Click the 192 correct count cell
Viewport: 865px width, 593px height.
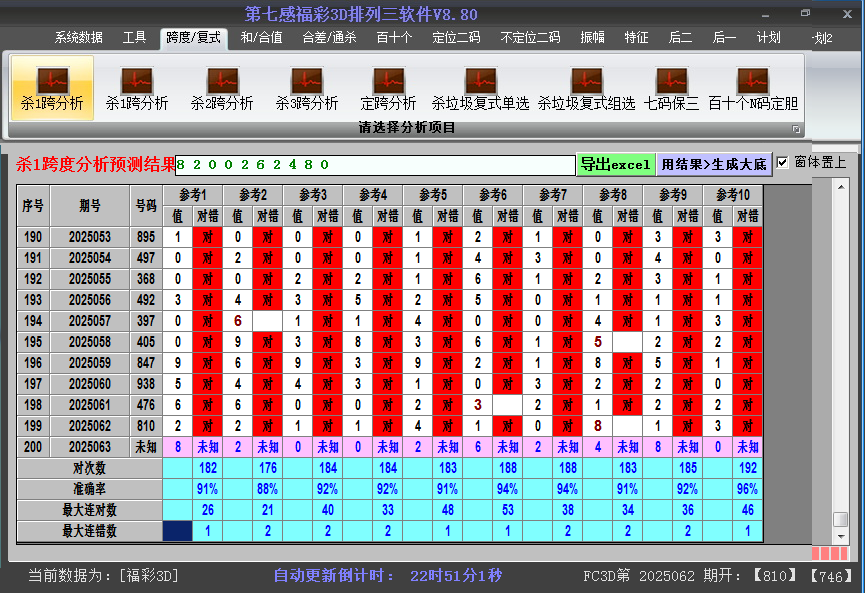click(747, 468)
